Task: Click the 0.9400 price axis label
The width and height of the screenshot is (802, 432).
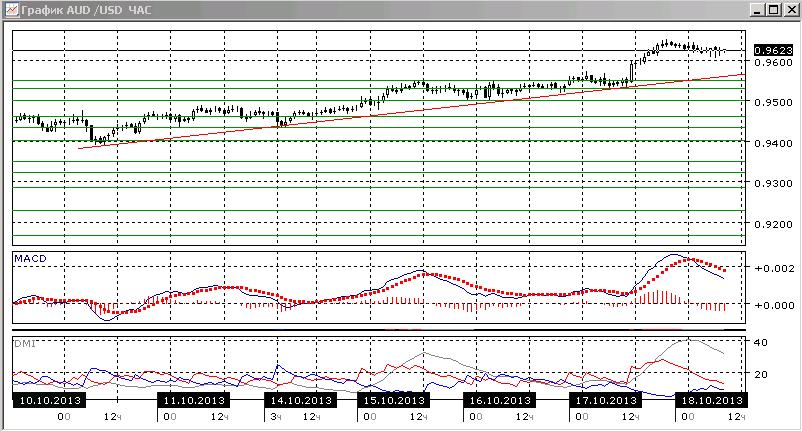Action: 773,143
